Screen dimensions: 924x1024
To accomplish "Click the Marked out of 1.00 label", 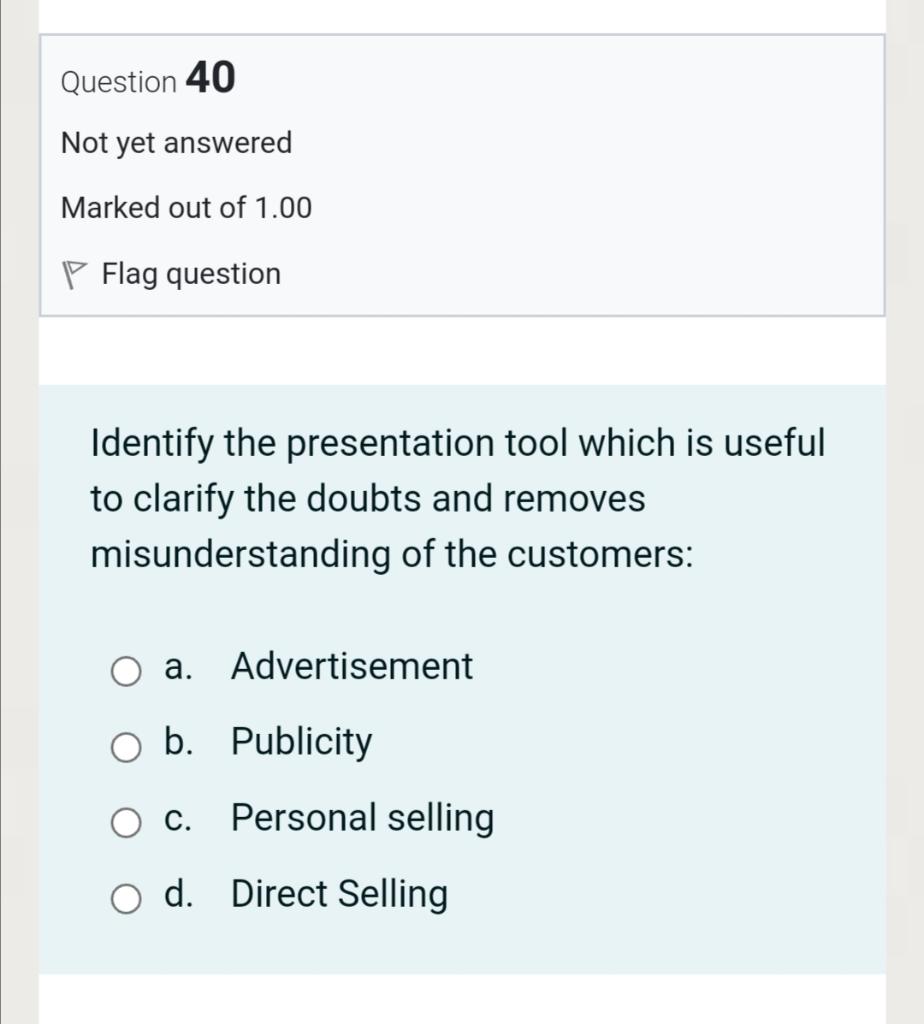I will (186, 208).
